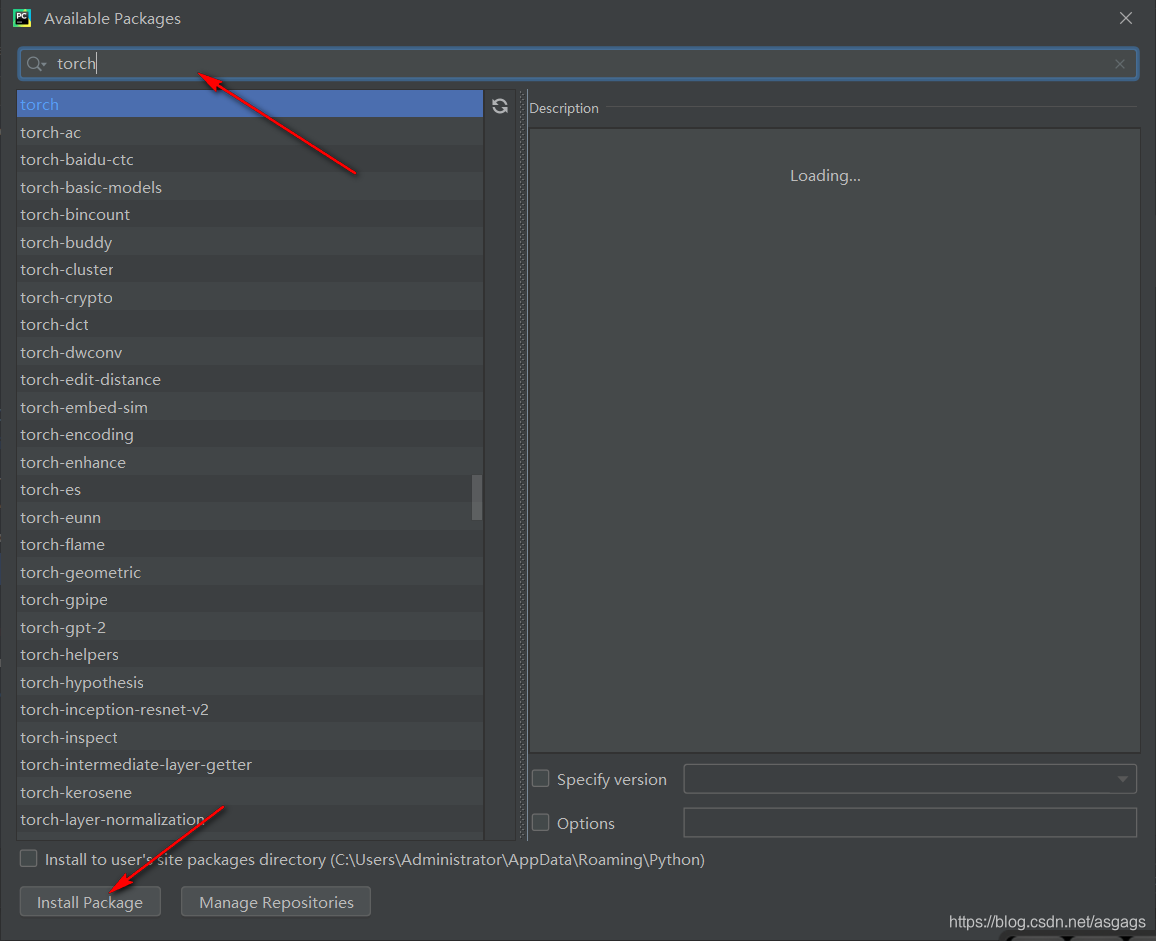This screenshot has height=941, width=1156.
Task: Select the torch-embed-sim package
Action: click(x=250, y=407)
